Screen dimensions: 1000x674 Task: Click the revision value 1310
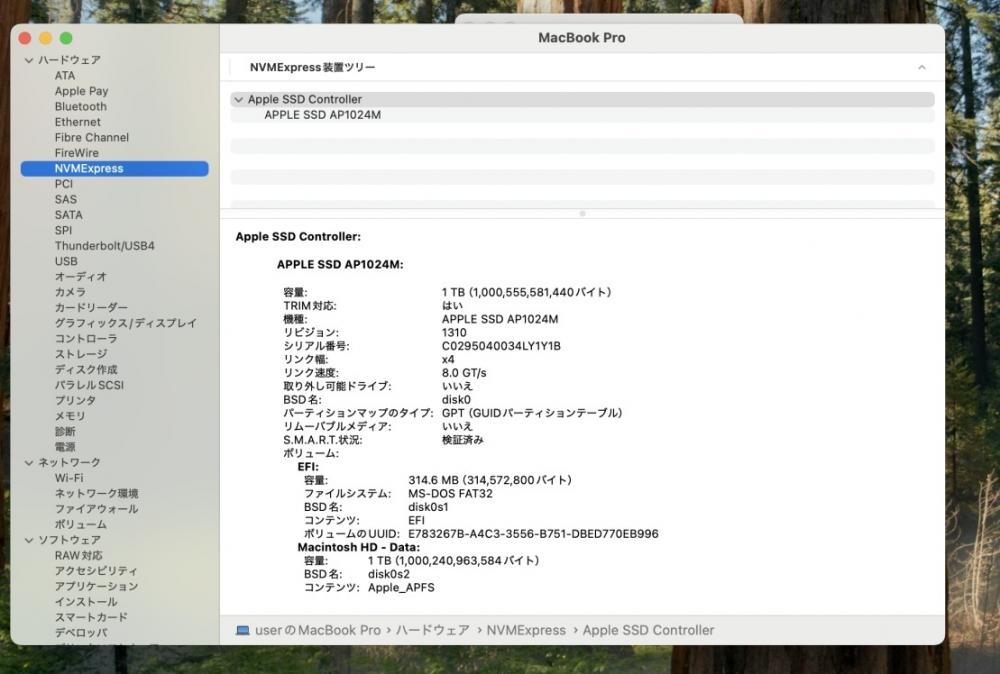(x=454, y=333)
